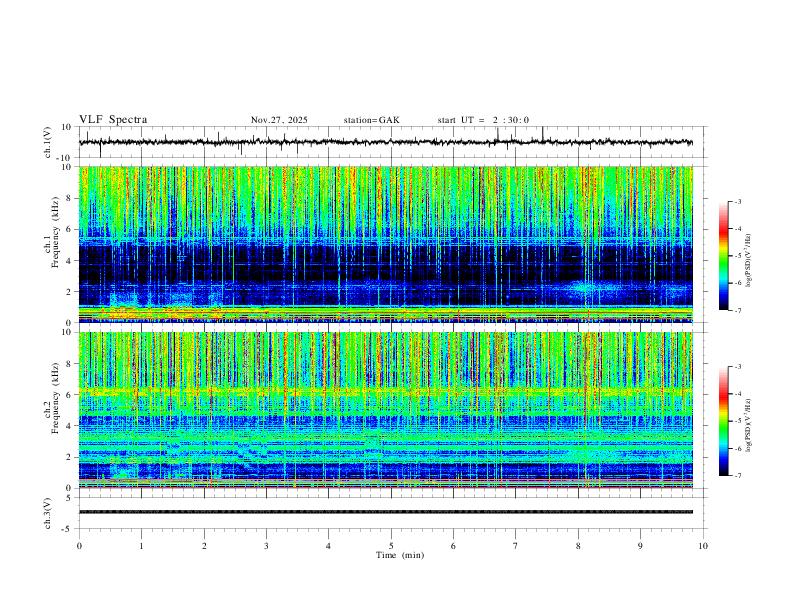Click the 'ch.1(V)' waveform axis label
This screenshot has width=792, height=612.
(x=49, y=142)
